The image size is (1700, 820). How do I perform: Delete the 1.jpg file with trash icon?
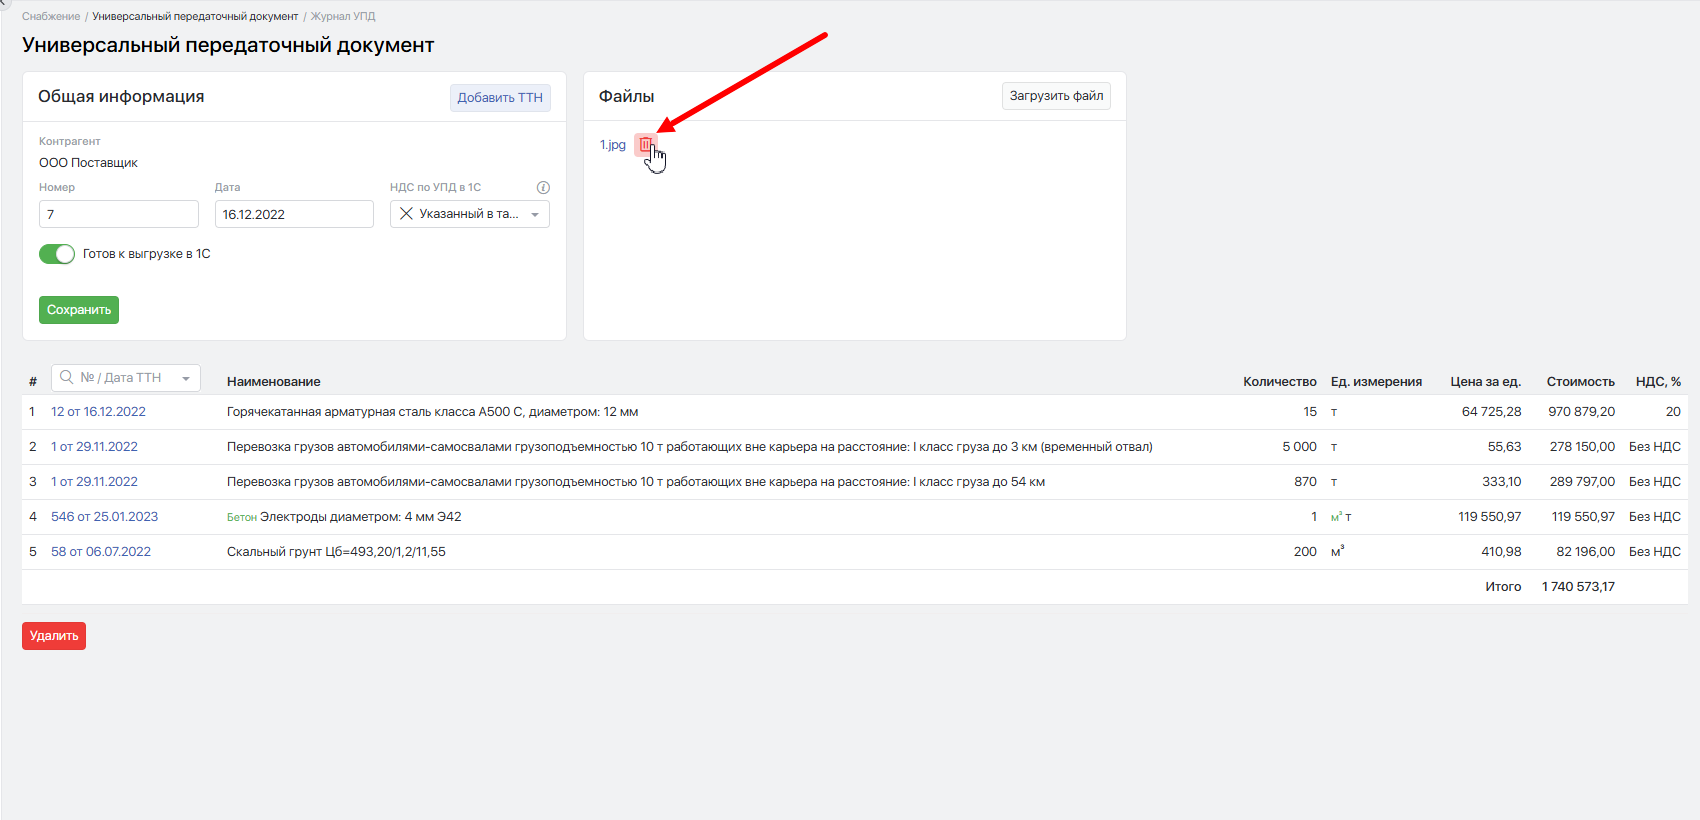[645, 145]
